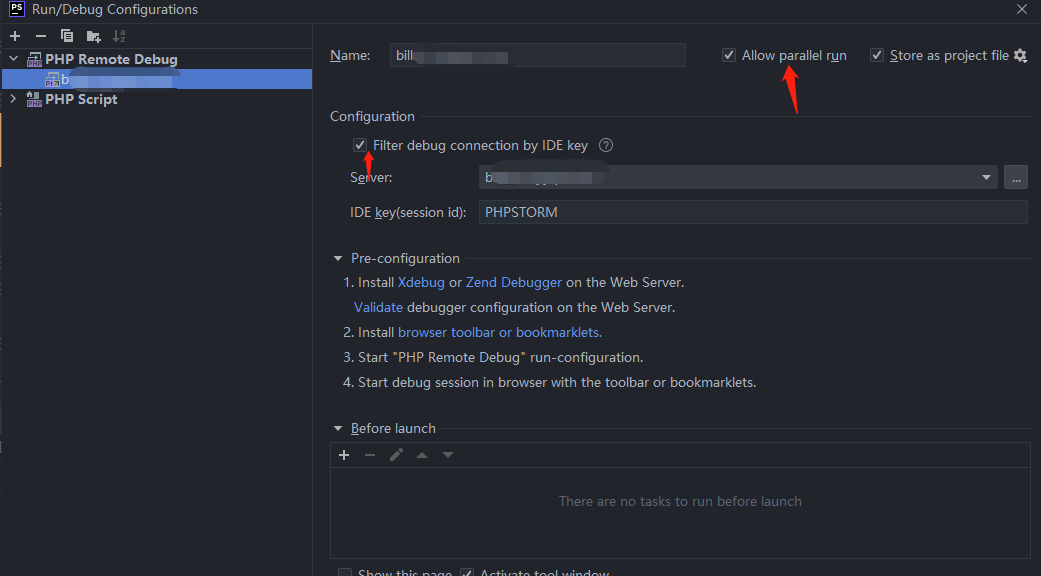Click Validate debugger configuration link
This screenshot has width=1041, height=576.
coord(378,307)
